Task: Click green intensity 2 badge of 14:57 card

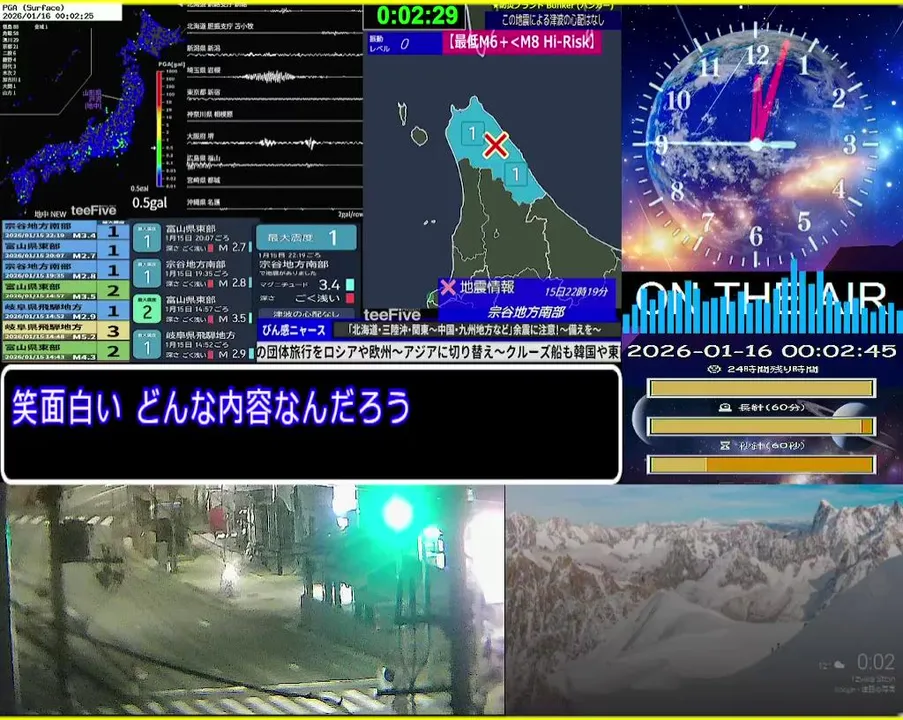Action: pos(147,309)
